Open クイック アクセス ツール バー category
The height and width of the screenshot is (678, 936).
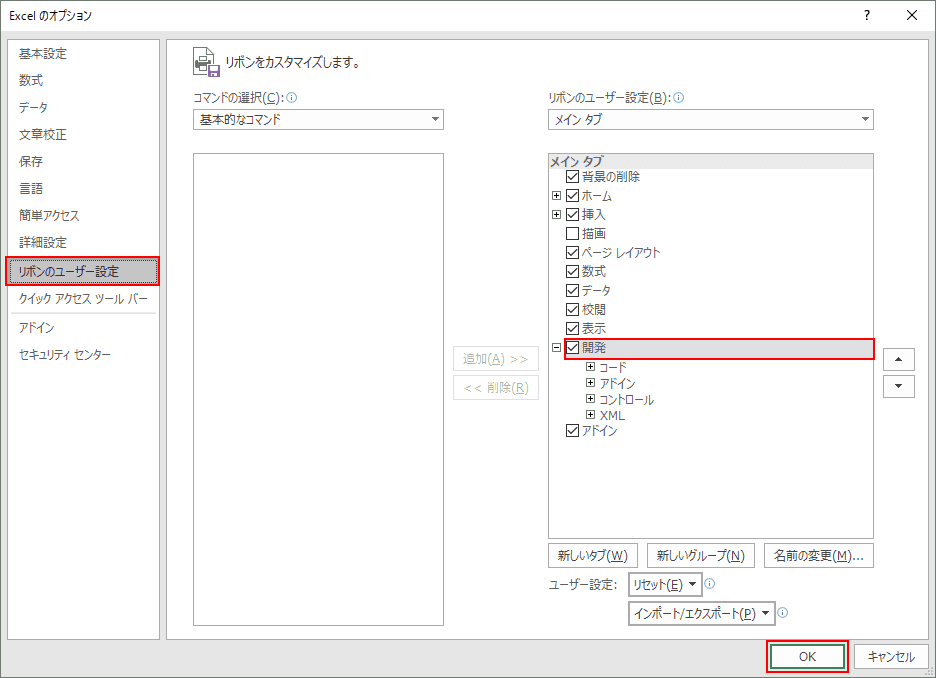coord(83,298)
